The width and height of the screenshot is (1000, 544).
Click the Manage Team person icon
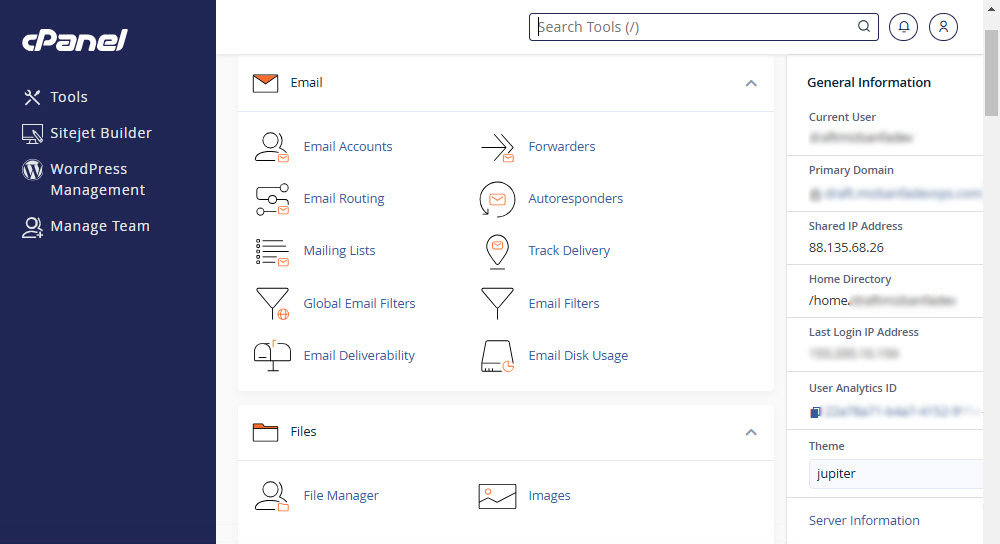[32, 227]
